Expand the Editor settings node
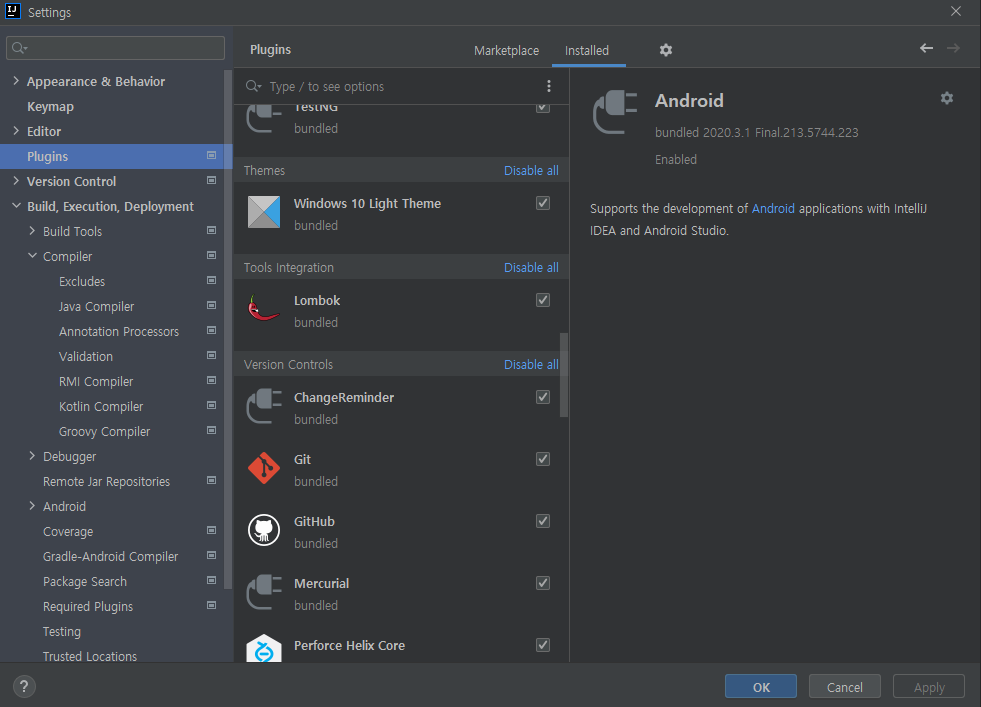981x707 pixels. tap(16, 131)
